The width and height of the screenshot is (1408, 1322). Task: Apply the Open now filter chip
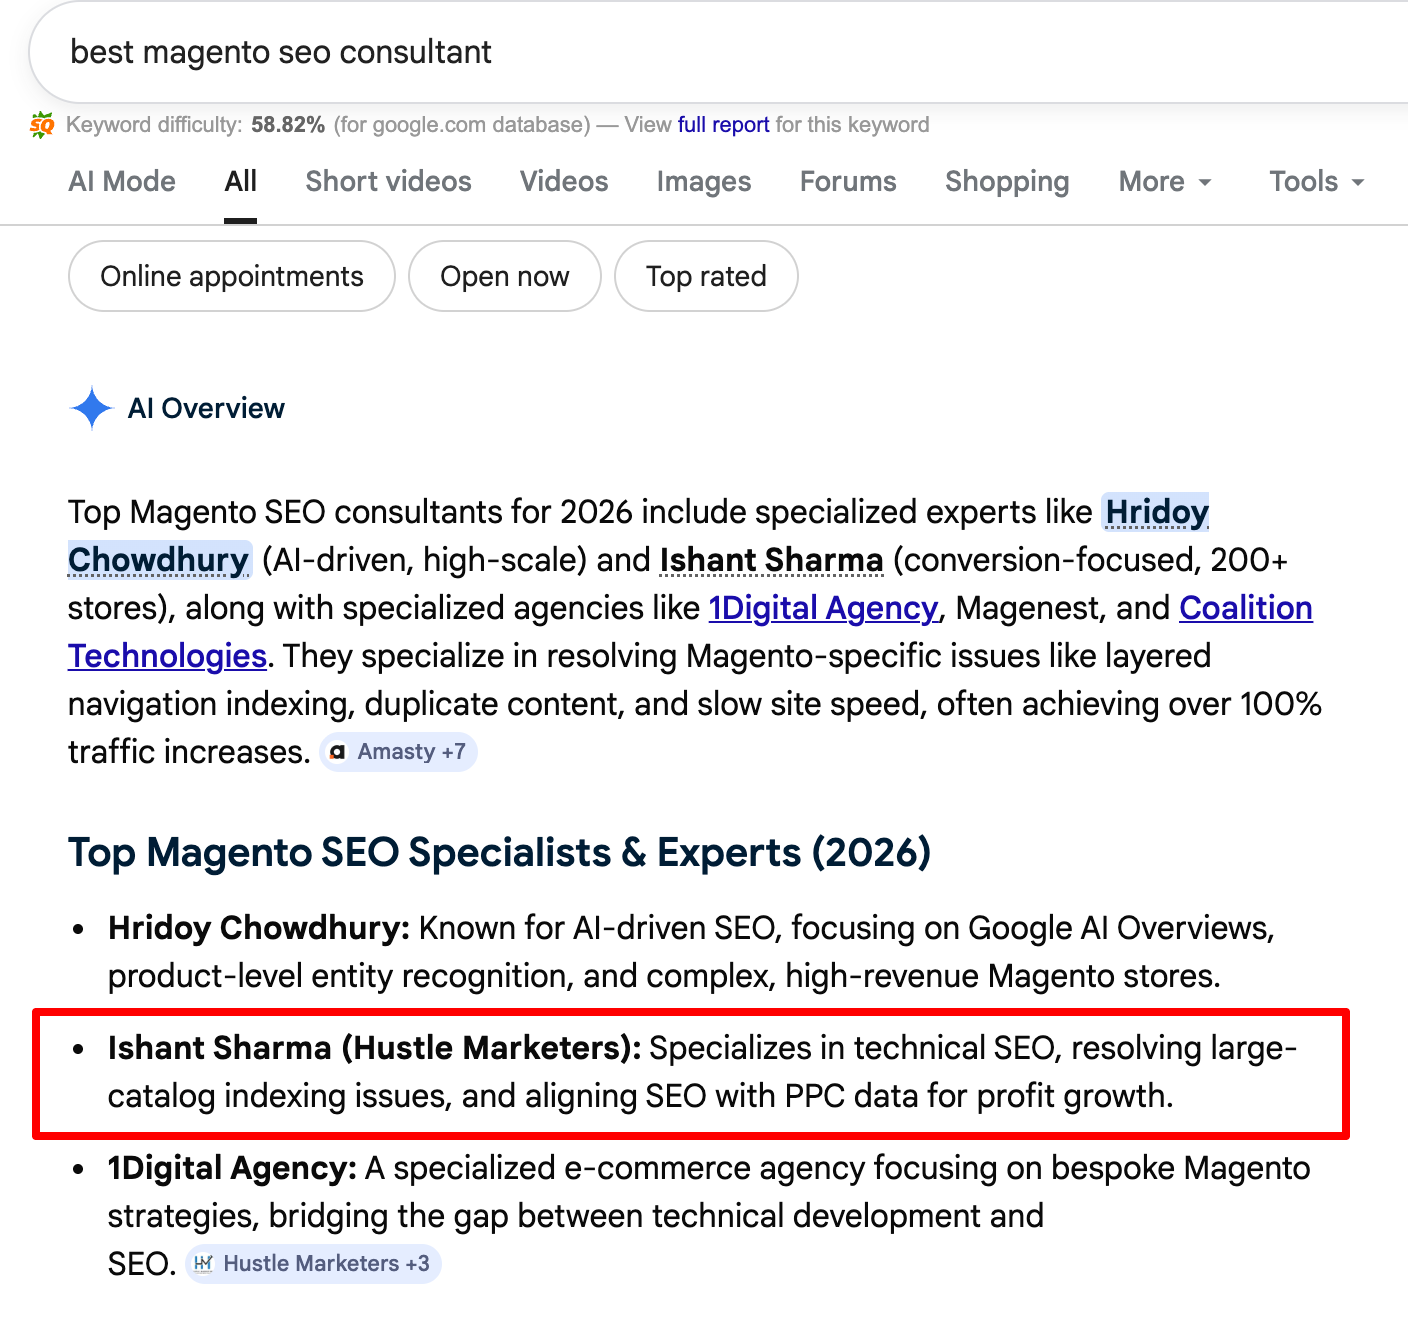coord(505,276)
